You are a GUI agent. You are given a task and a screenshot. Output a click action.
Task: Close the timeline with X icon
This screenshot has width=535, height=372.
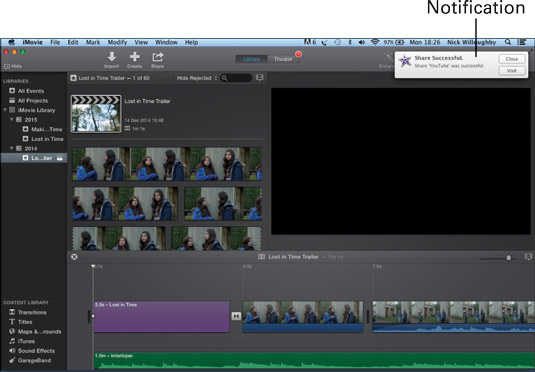74,257
